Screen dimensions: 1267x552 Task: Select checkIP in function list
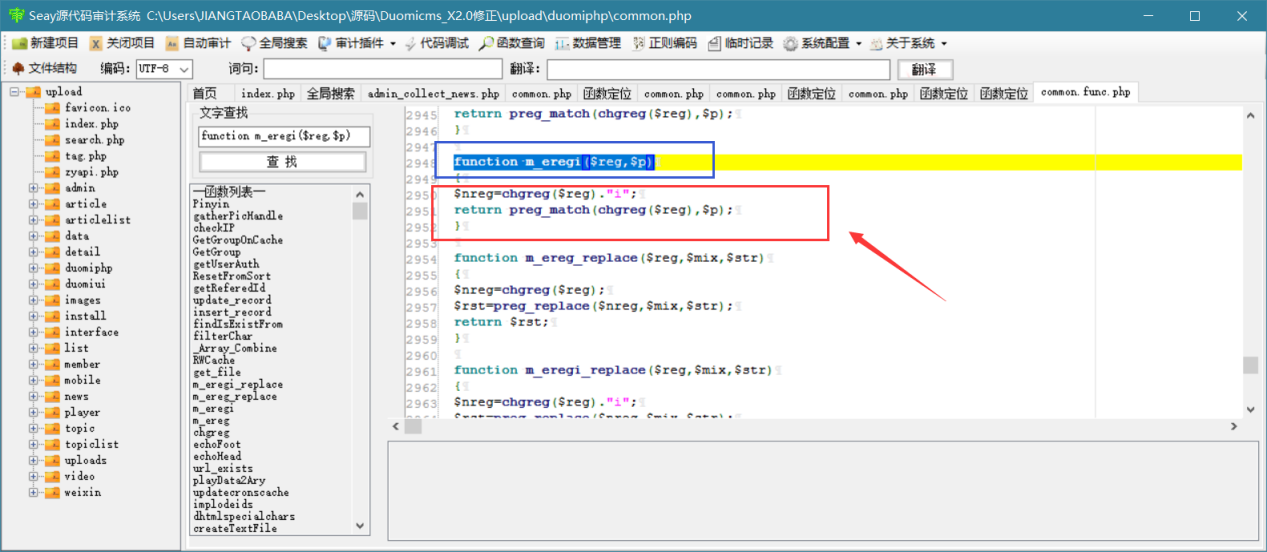tap(213, 228)
